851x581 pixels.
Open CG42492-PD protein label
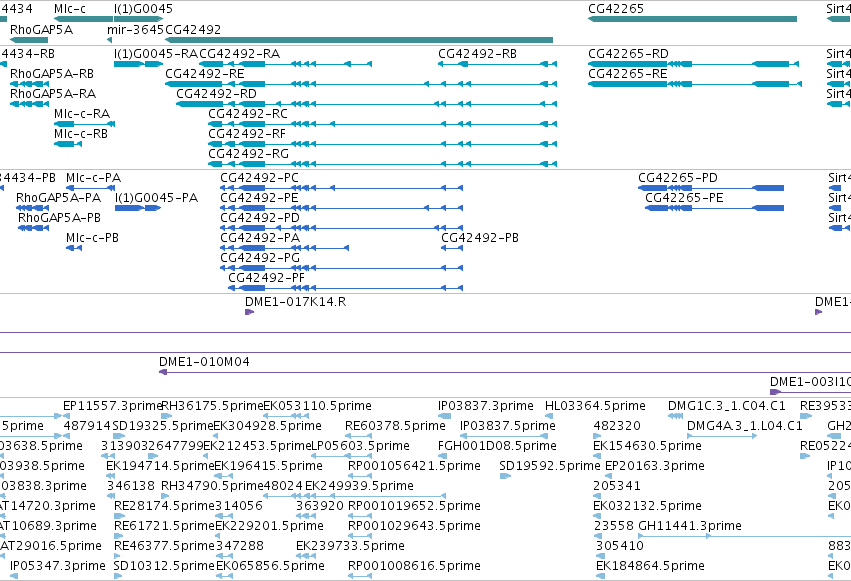point(260,218)
